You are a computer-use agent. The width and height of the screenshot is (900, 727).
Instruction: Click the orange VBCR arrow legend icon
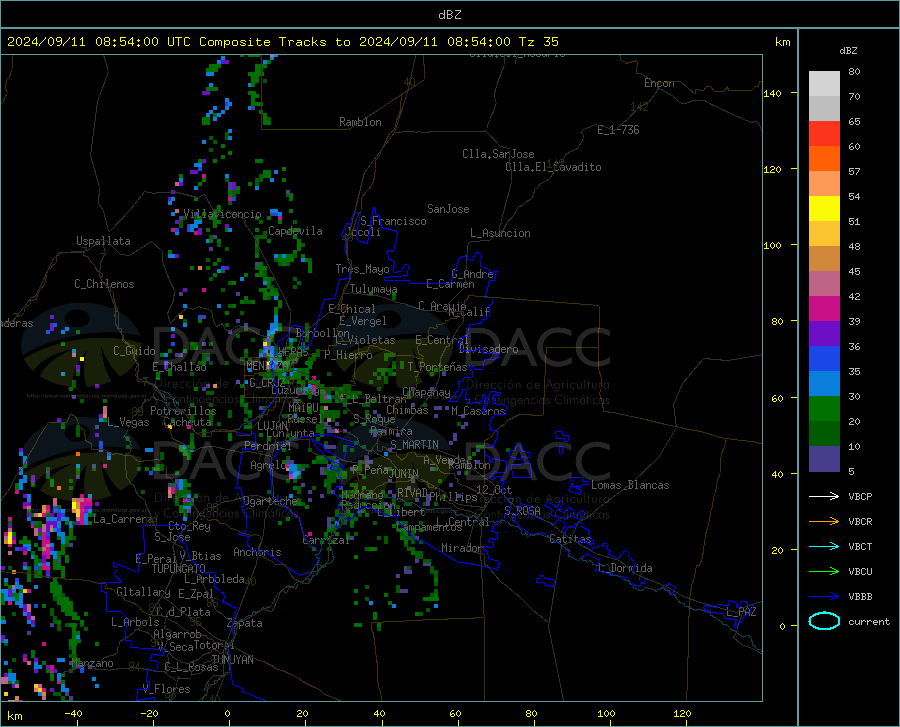pyautogui.click(x=824, y=522)
